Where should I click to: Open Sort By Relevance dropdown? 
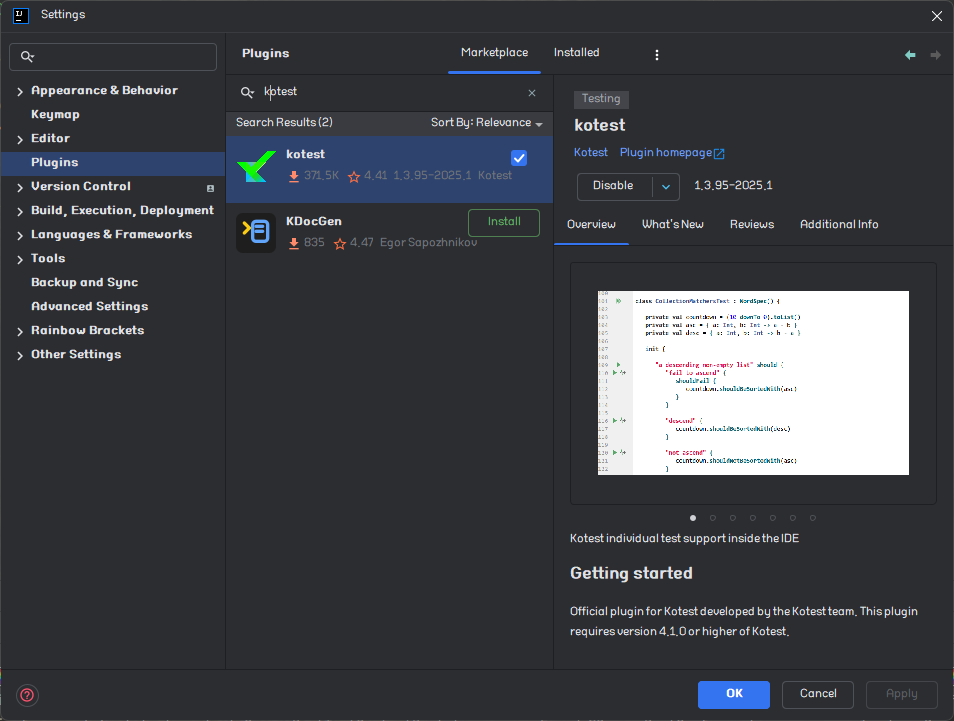point(487,122)
